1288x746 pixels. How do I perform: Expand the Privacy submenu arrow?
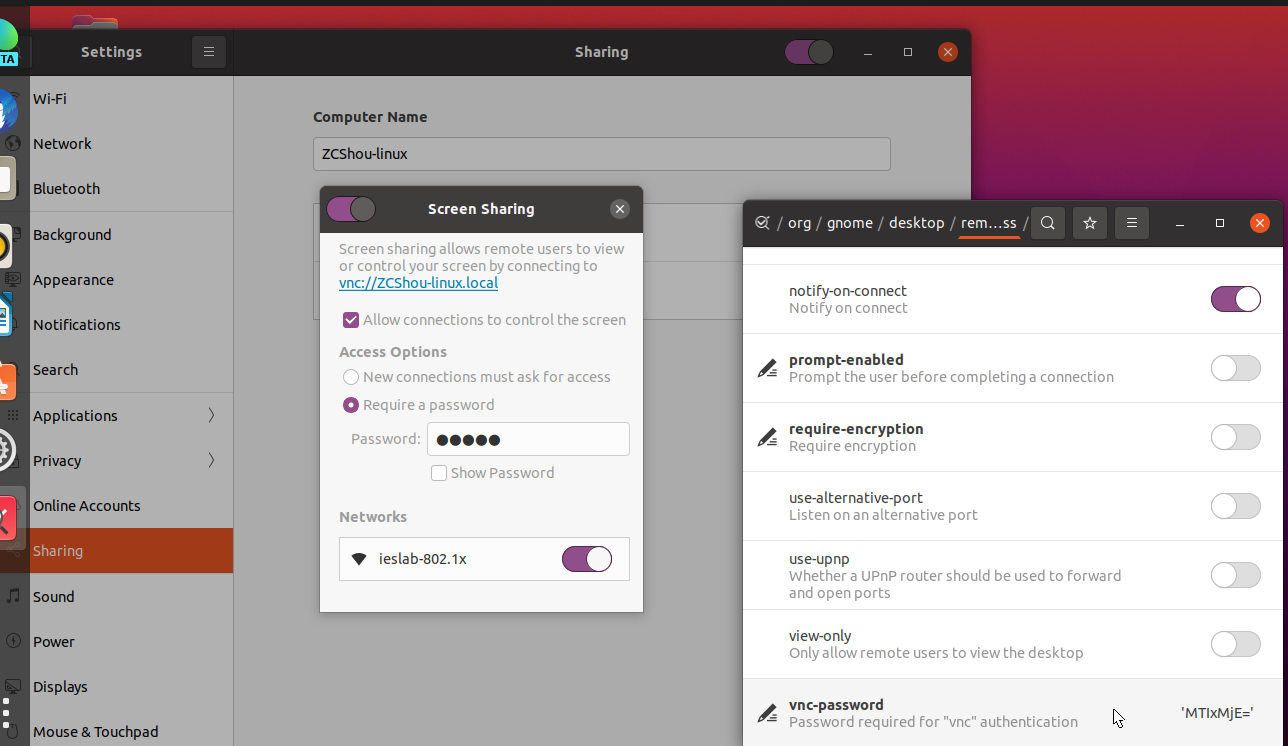211,460
